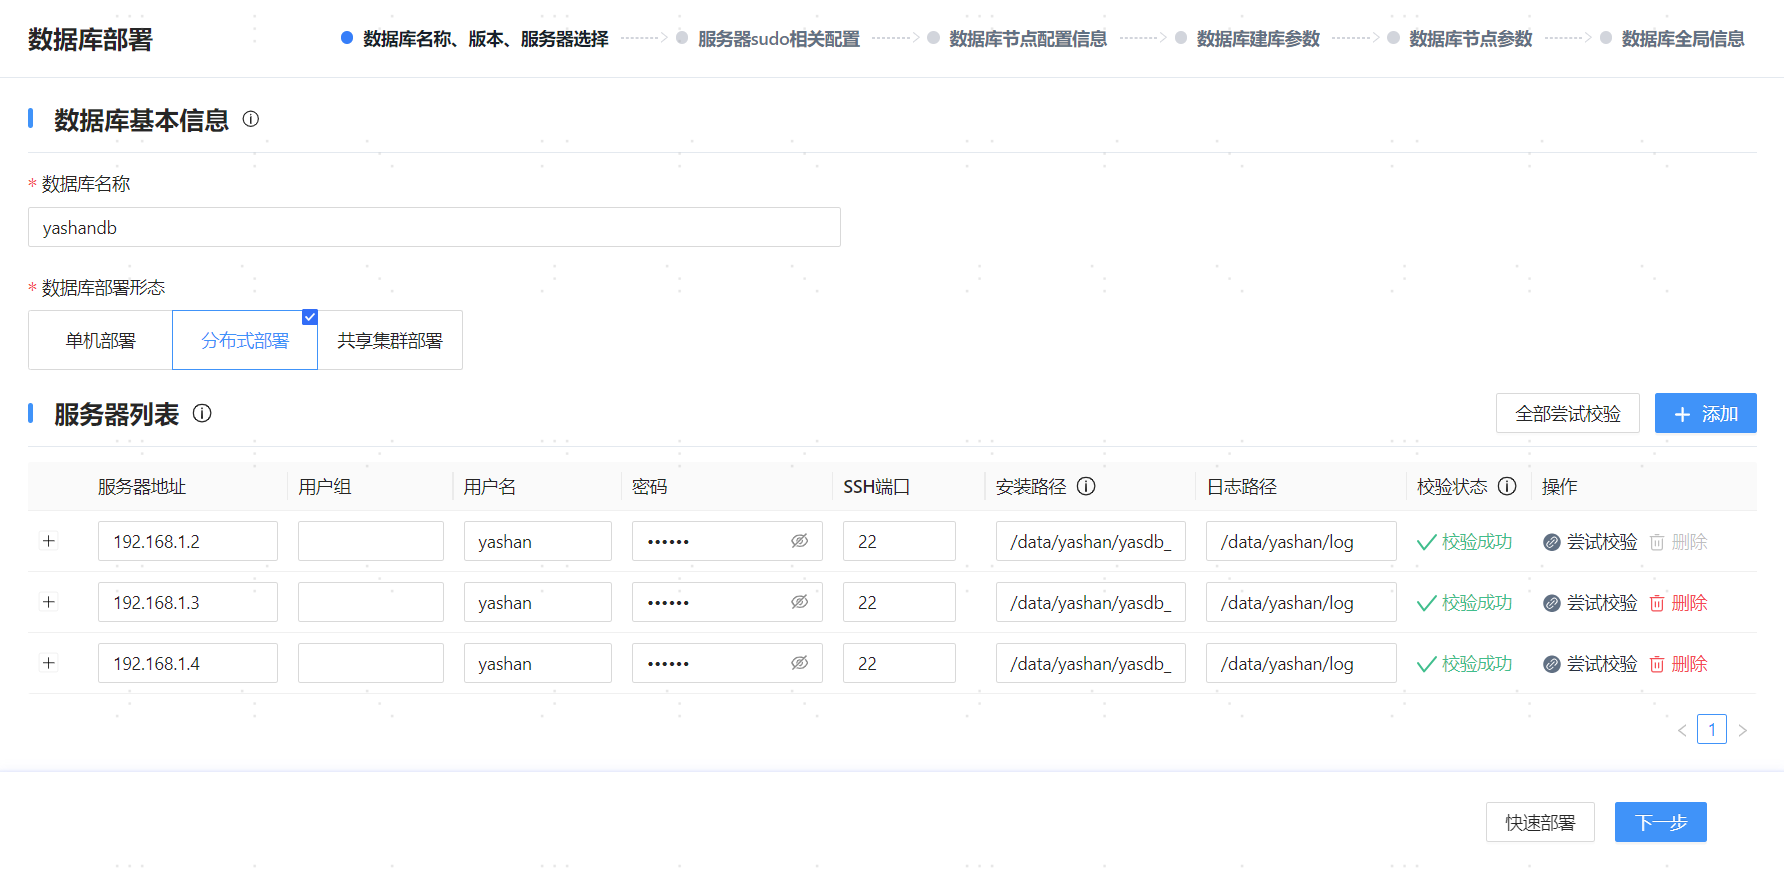Expand the 192.168.1.3 server row
This screenshot has width=1784, height=869.
pos(48,602)
